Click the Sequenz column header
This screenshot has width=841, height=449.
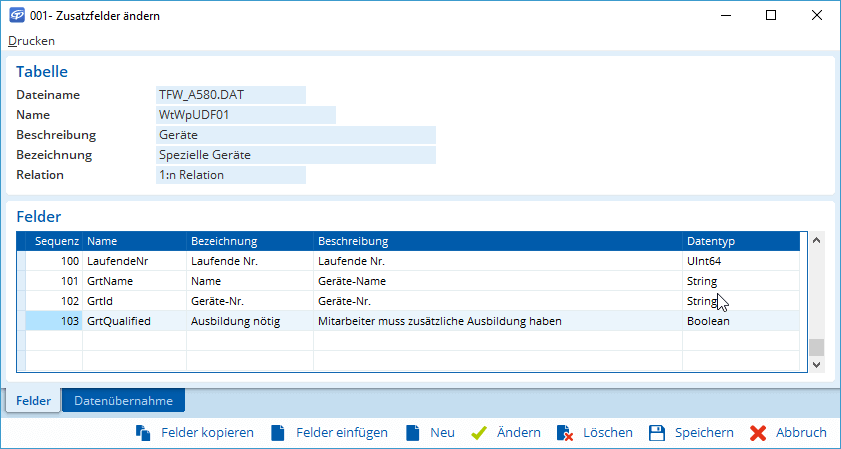point(56,241)
